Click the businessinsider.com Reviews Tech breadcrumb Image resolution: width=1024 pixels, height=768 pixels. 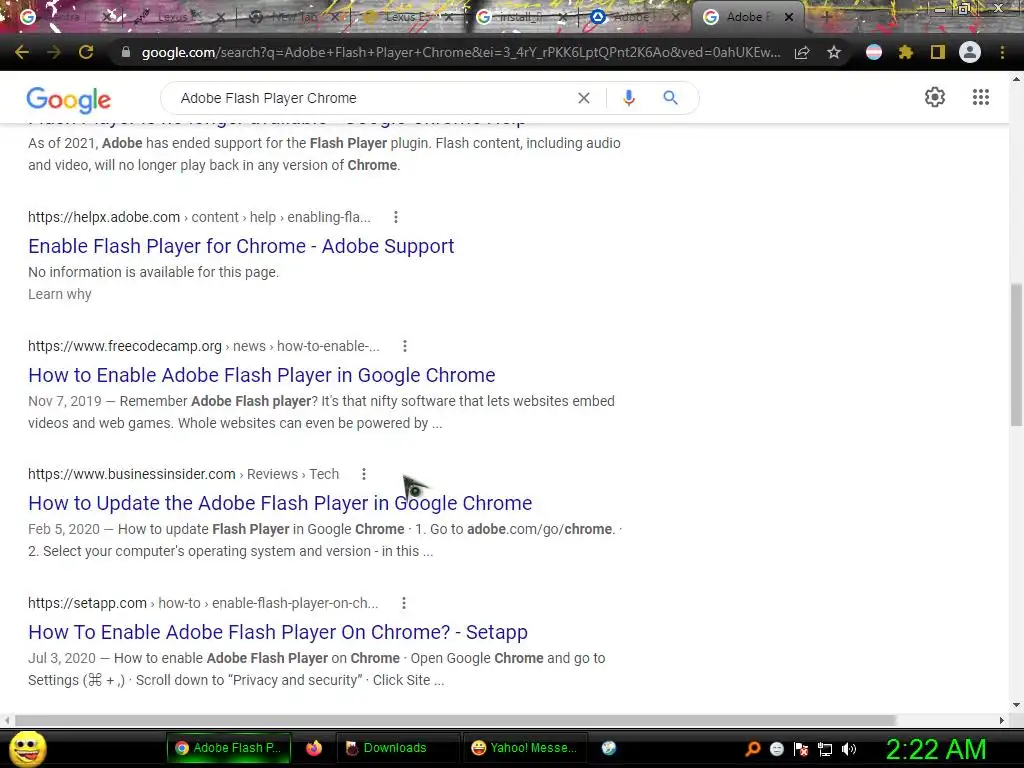(x=184, y=474)
